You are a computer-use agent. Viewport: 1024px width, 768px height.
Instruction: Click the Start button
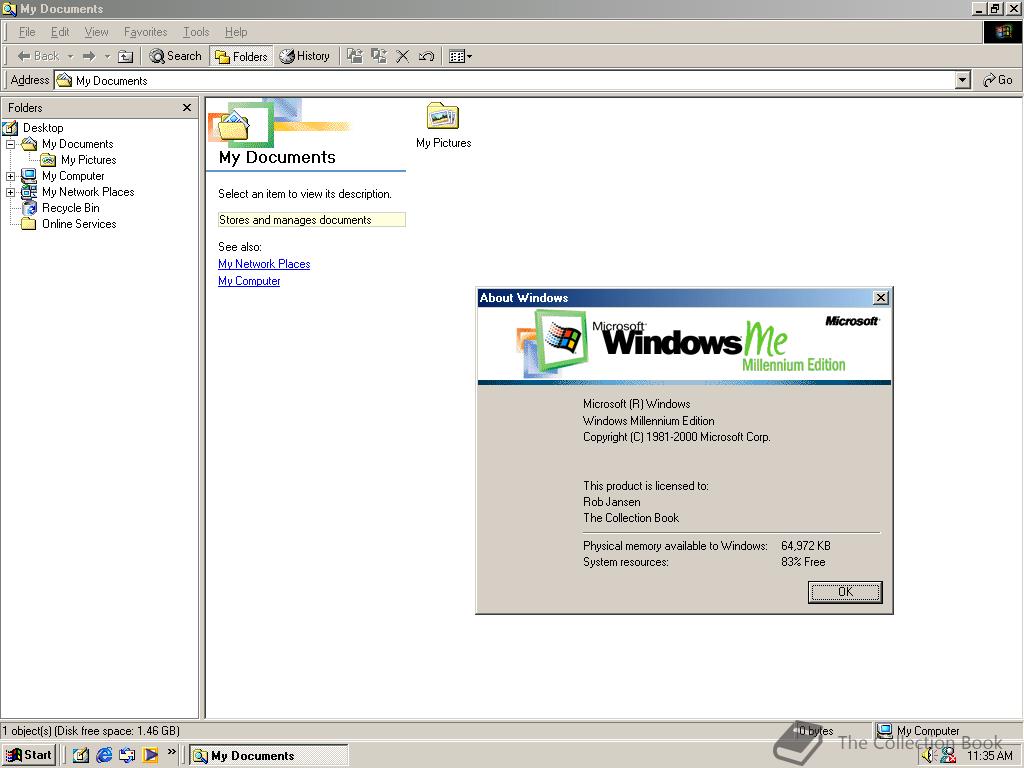[29, 755]
